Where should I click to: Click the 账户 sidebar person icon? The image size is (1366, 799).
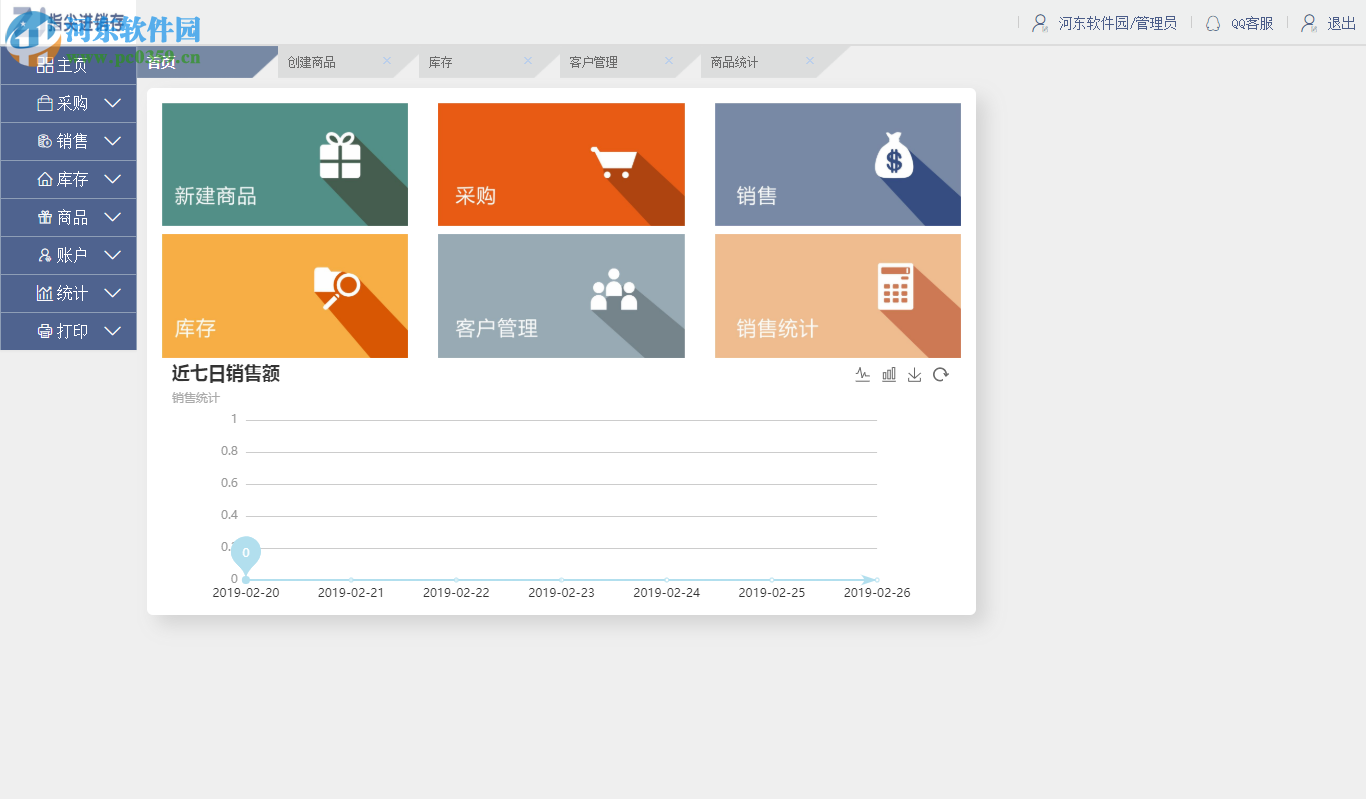(x=45, y=255)
